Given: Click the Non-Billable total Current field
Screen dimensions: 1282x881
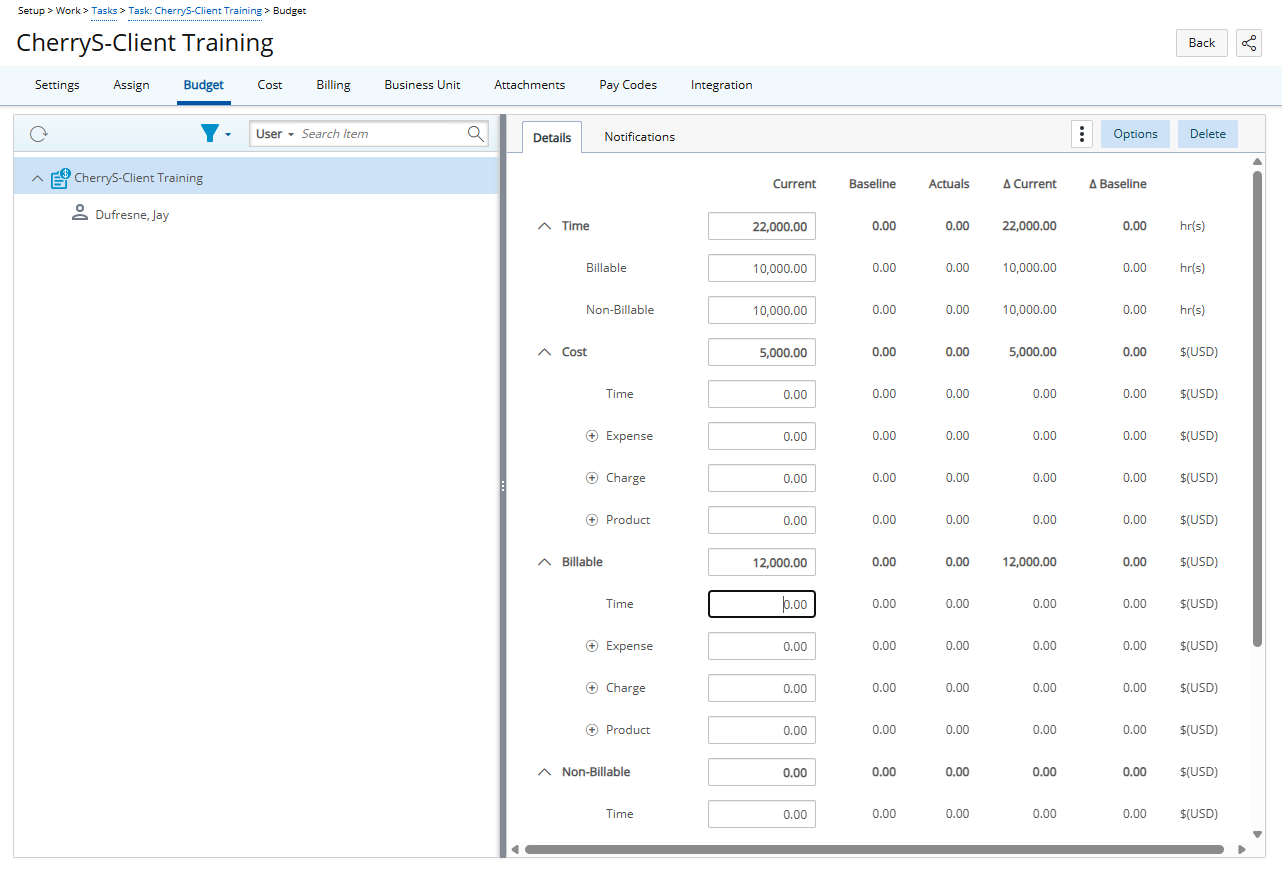Looking at the screenshot, I should point(762,772).
